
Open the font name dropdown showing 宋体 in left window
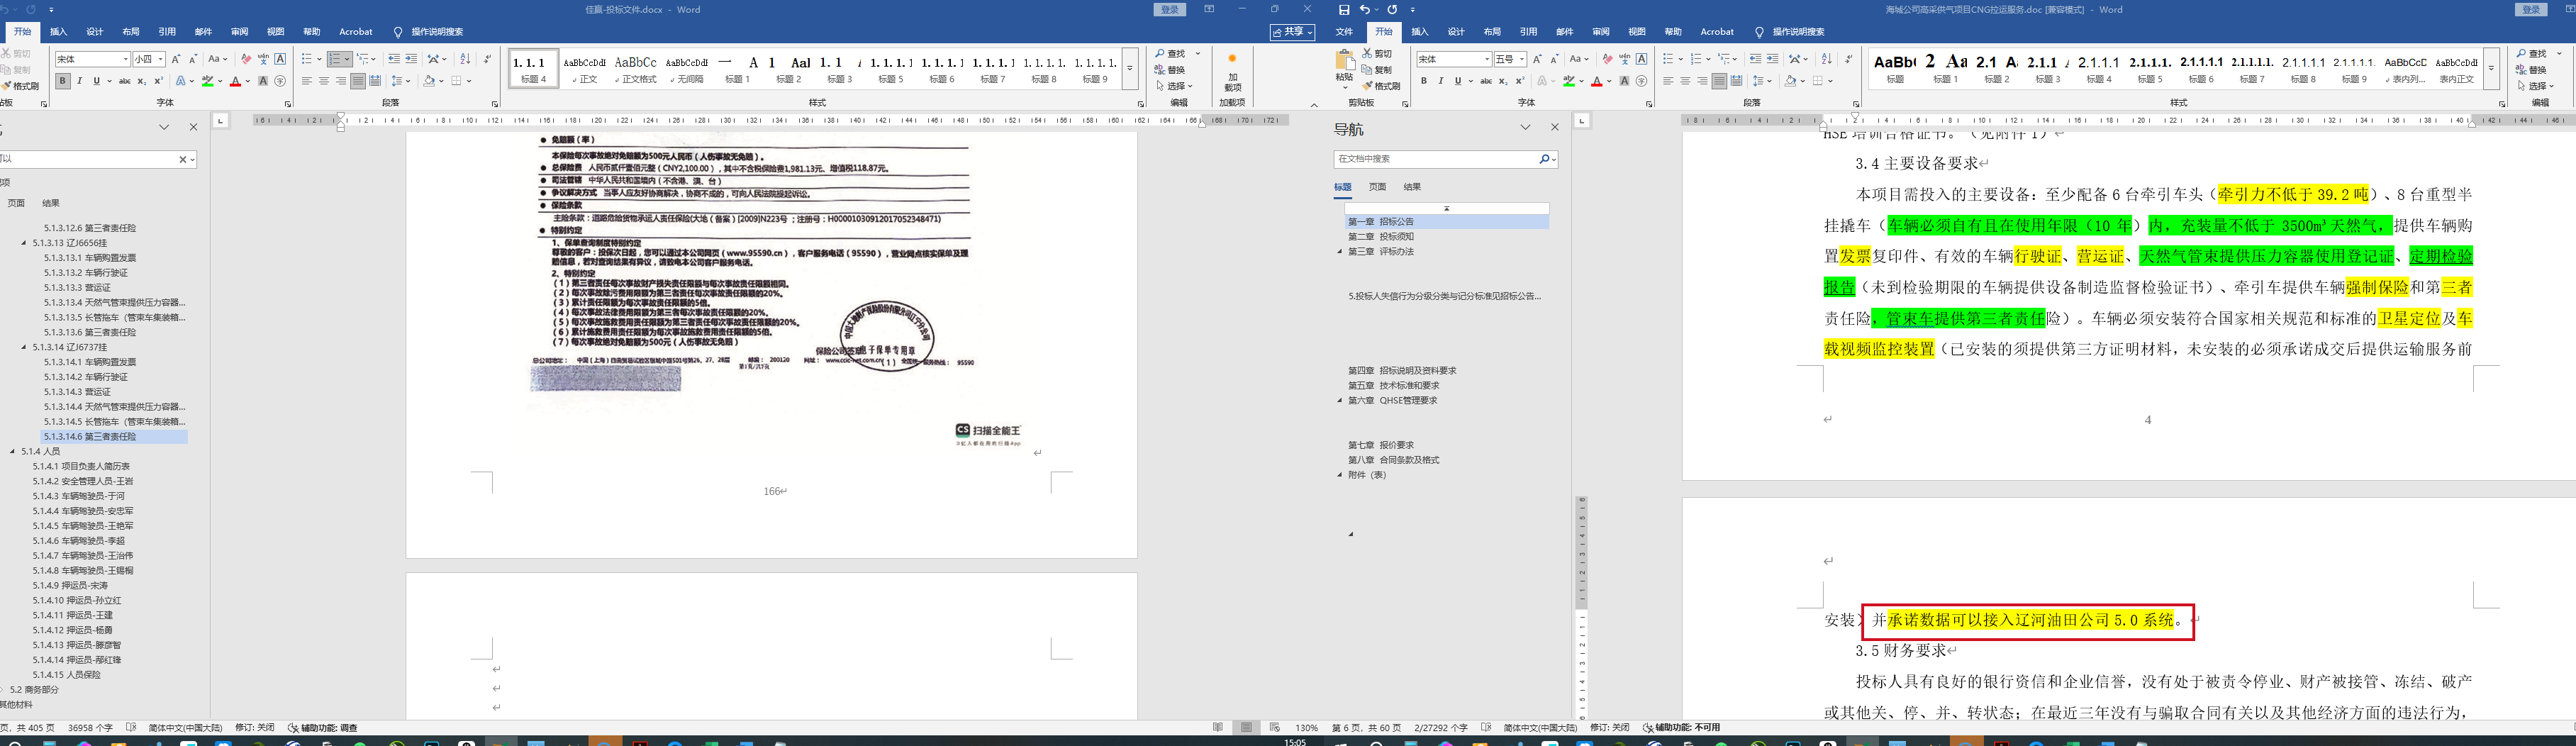coord(125,59)
